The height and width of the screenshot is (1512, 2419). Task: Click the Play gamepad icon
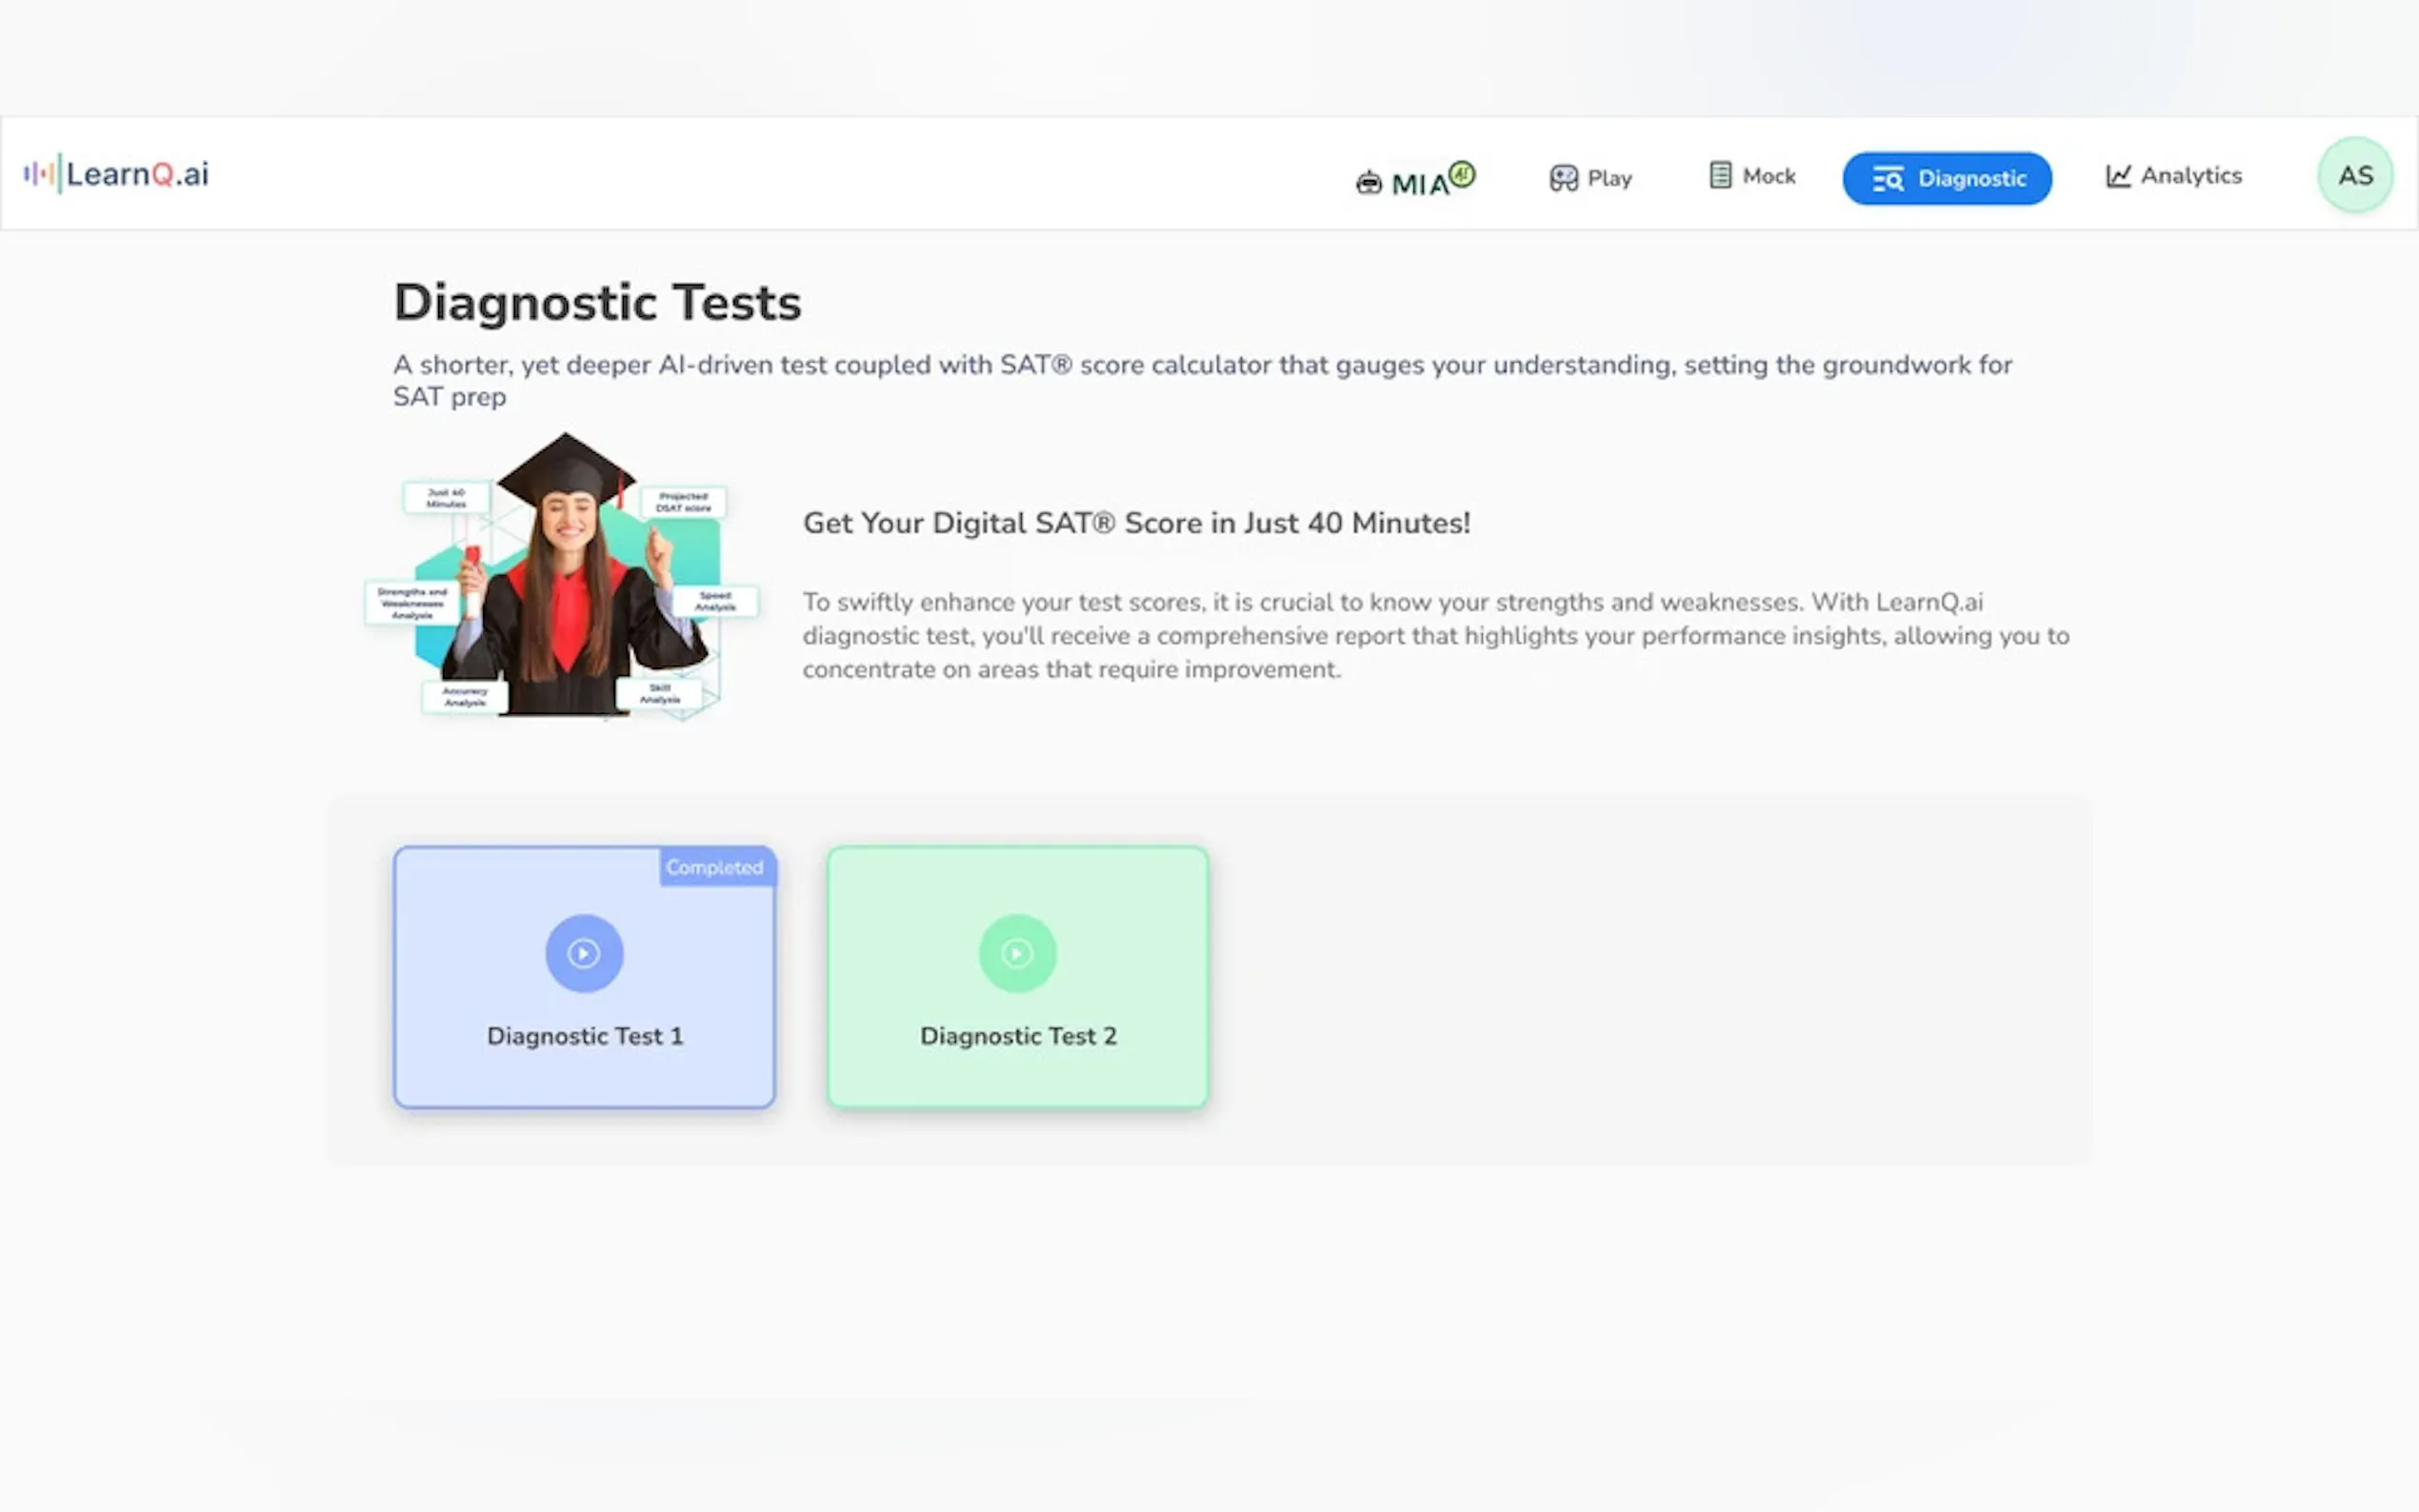pyautogui.click(x=1563, y=178)
